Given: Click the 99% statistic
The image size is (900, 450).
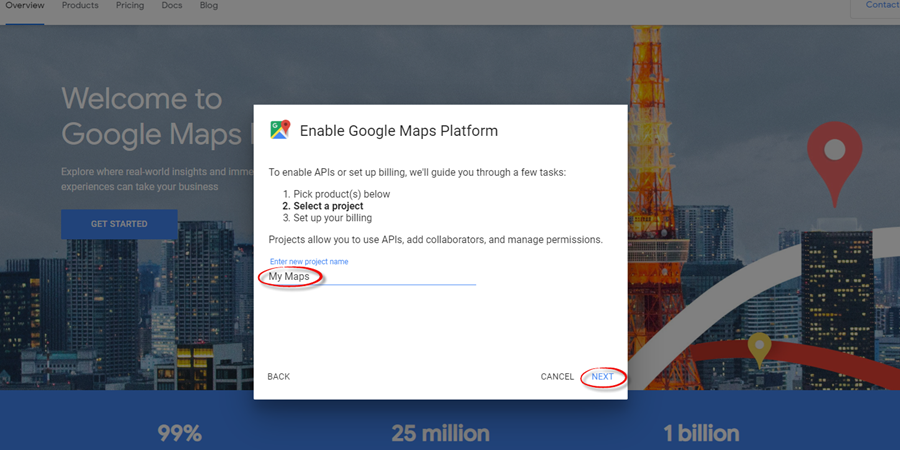Looking at the screenshot, I should pyautogui.click(x=180, y=433).
